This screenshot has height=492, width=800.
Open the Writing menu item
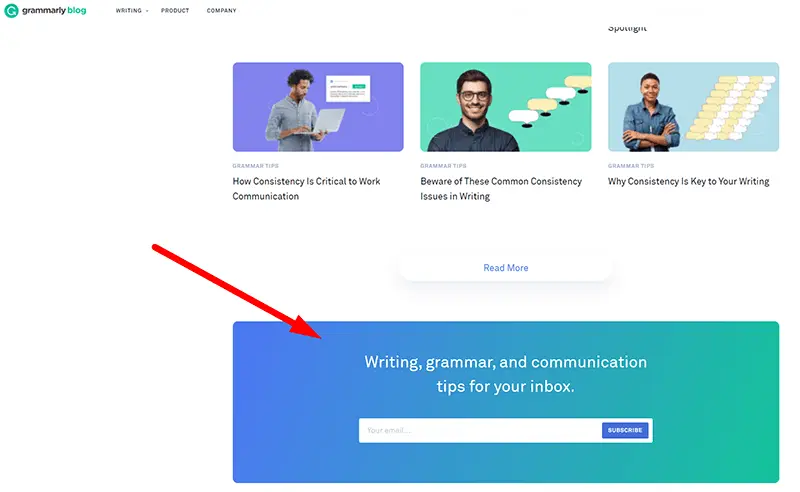129,10
